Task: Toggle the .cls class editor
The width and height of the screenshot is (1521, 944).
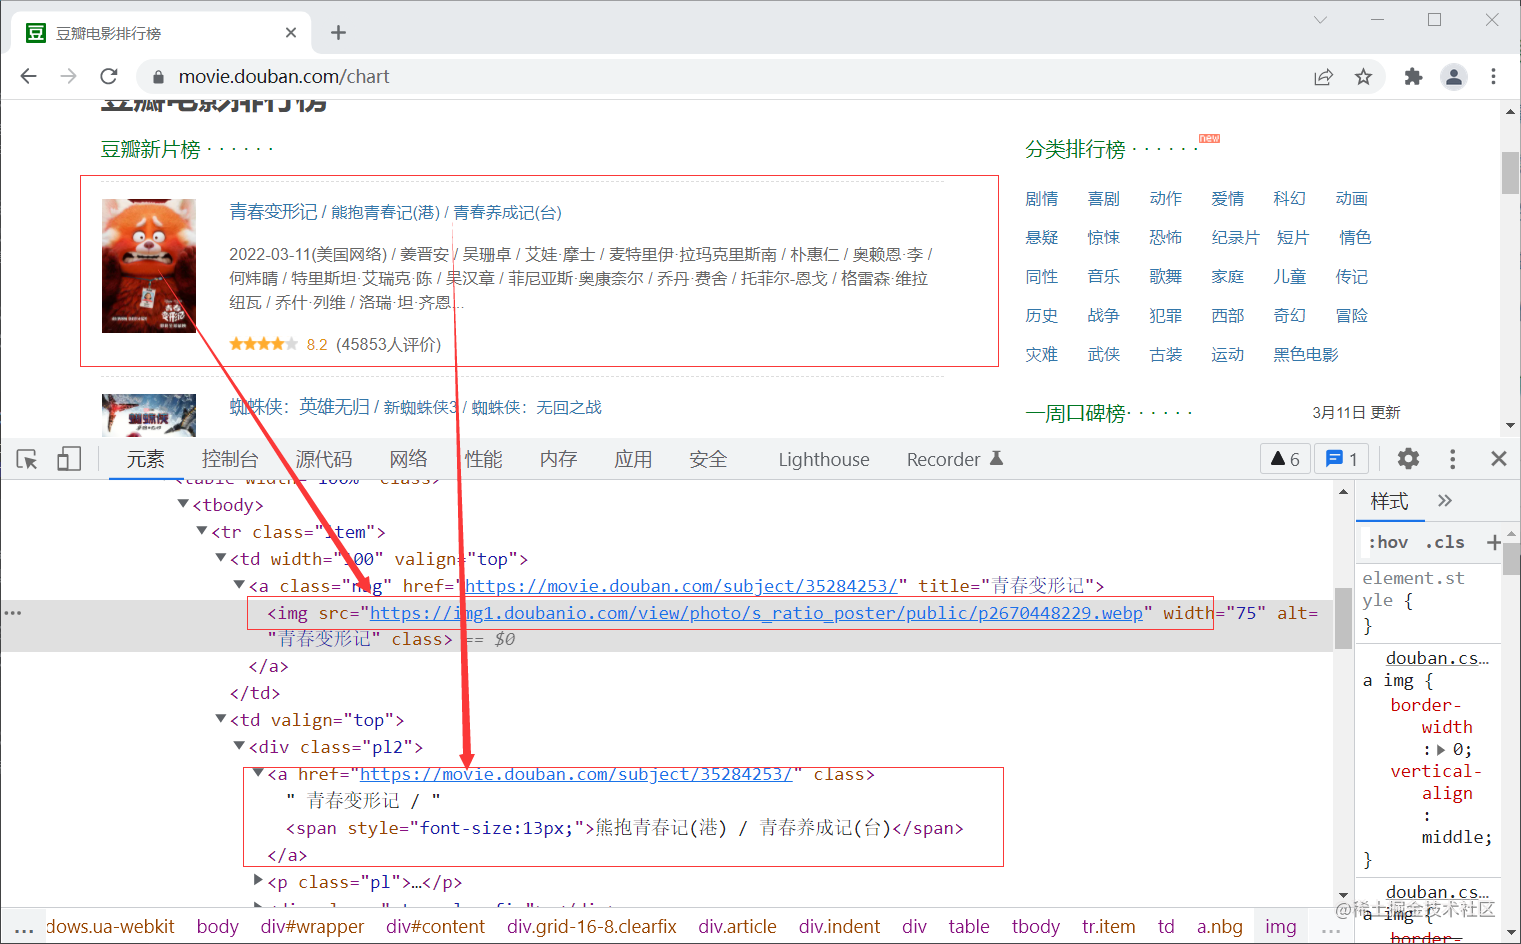Action: [1445, 542]
